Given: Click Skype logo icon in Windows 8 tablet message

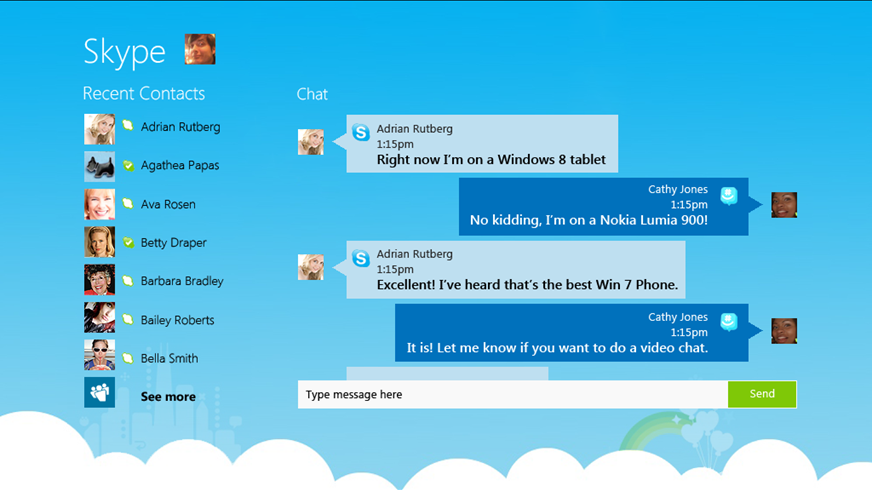Looking at the screenshot, I should point(361,132).
